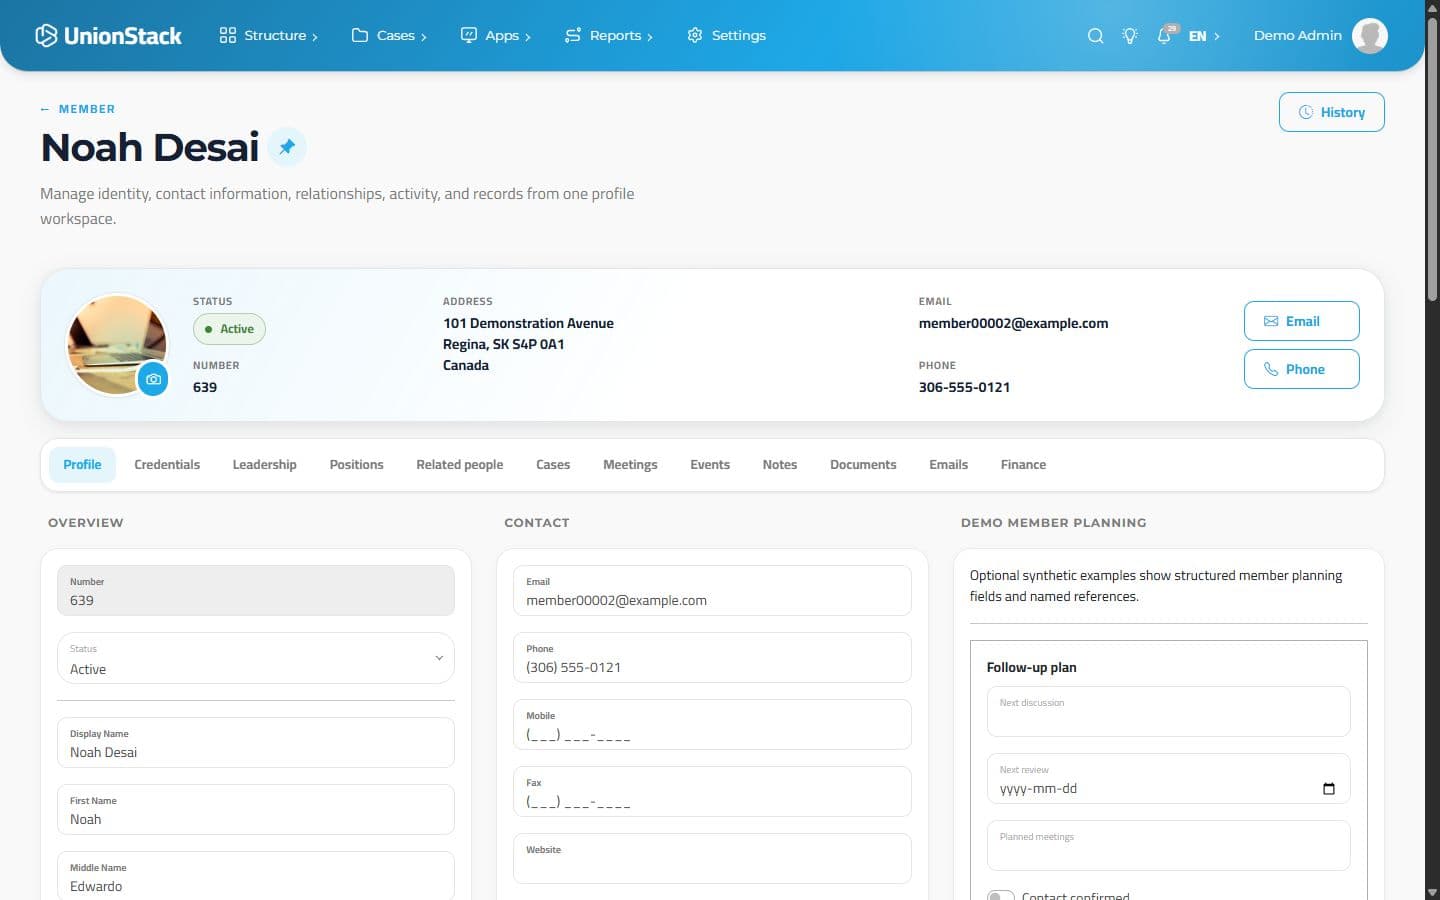Open the Demo Admin avatar
The image size is (1440, 900).
pyautogui.click(x=1370, y=36)
